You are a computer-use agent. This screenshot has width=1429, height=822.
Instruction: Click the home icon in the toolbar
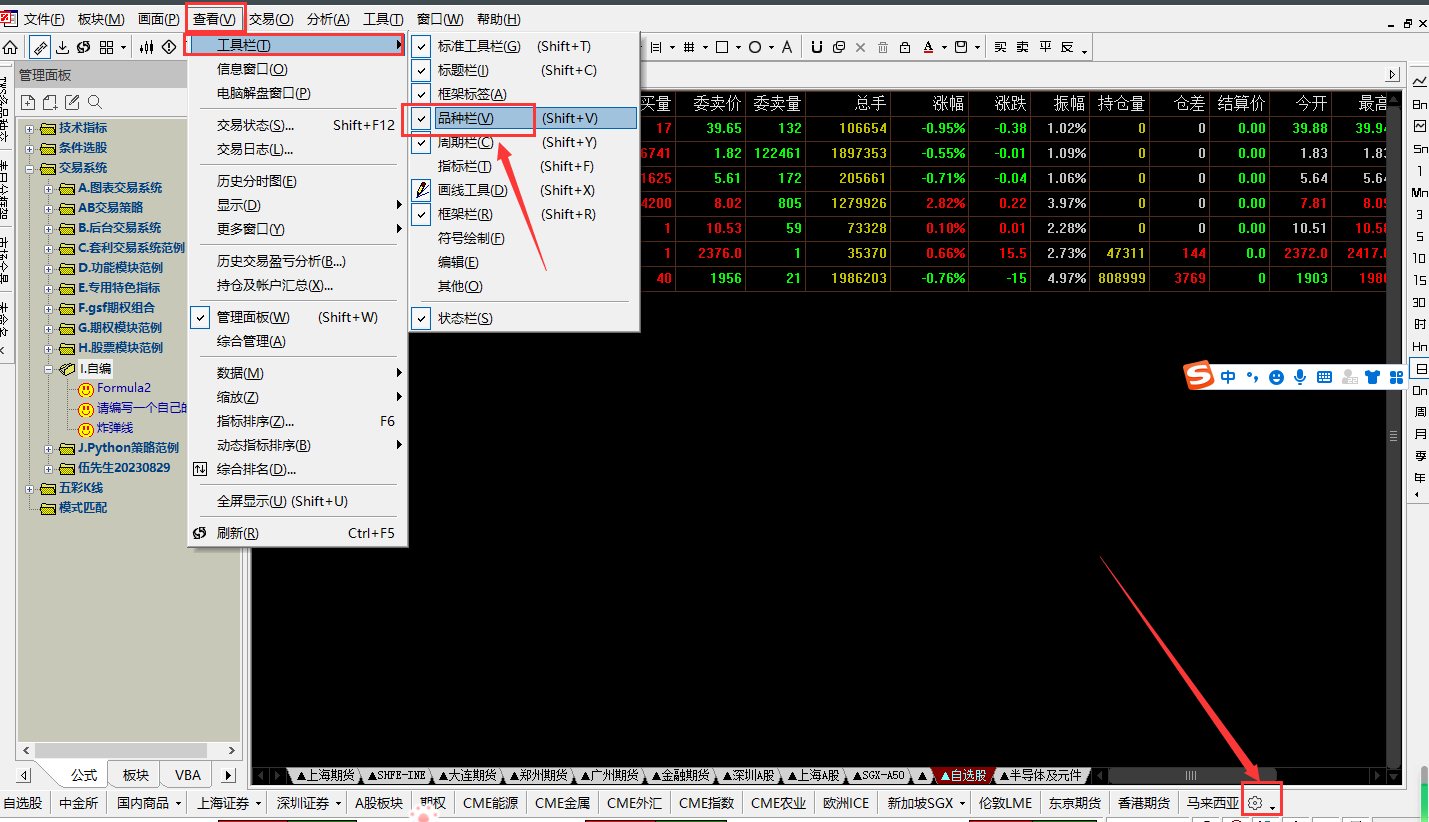pyautogui.click(x=11, y=47)
